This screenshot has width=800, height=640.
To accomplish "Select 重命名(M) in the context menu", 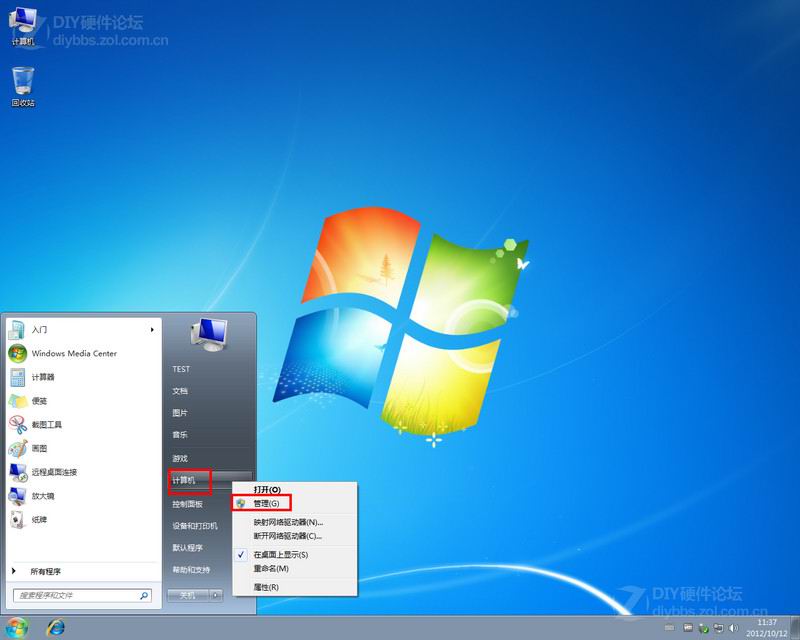I will pos(294,568).
